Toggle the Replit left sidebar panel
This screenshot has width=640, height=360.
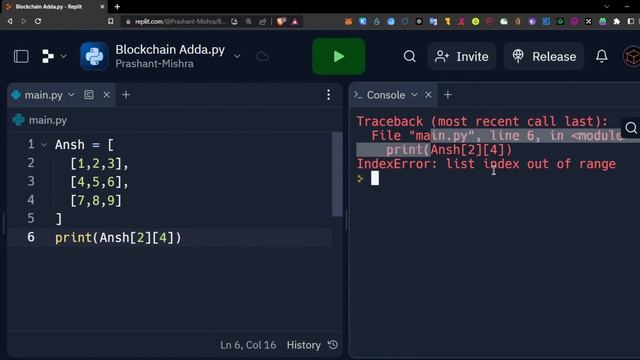tap(21, 56)
